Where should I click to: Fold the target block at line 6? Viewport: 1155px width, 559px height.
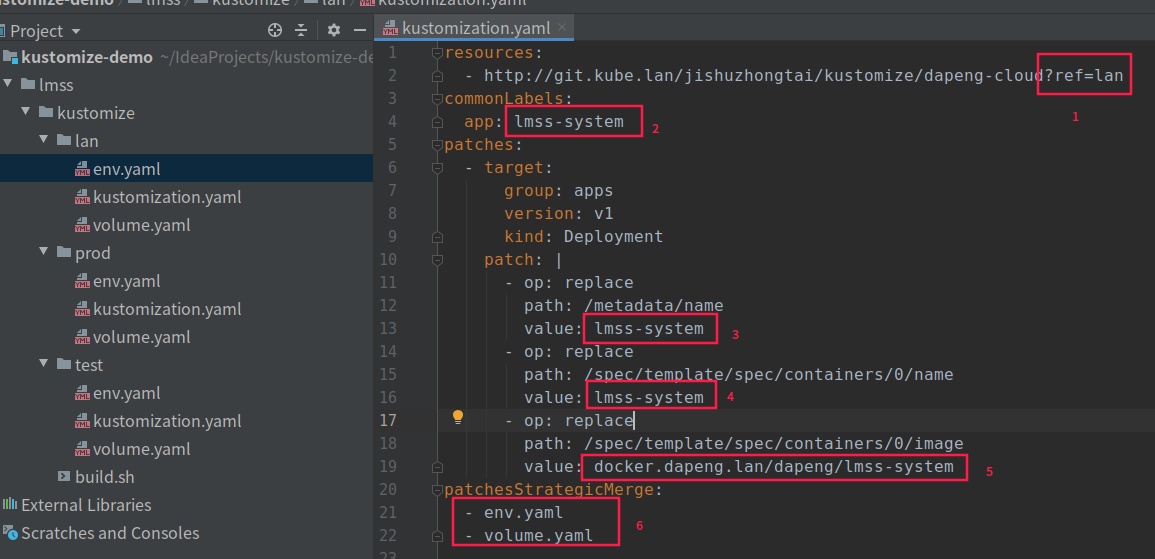(438, 168)
